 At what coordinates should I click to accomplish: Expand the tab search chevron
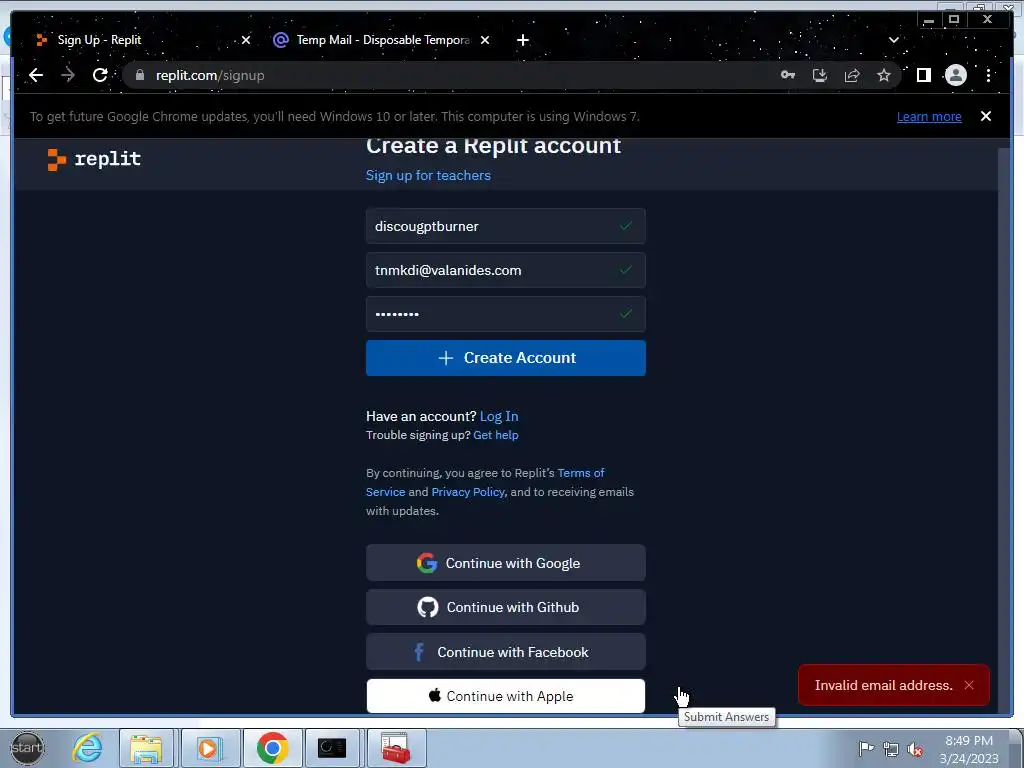click(893, 40)
